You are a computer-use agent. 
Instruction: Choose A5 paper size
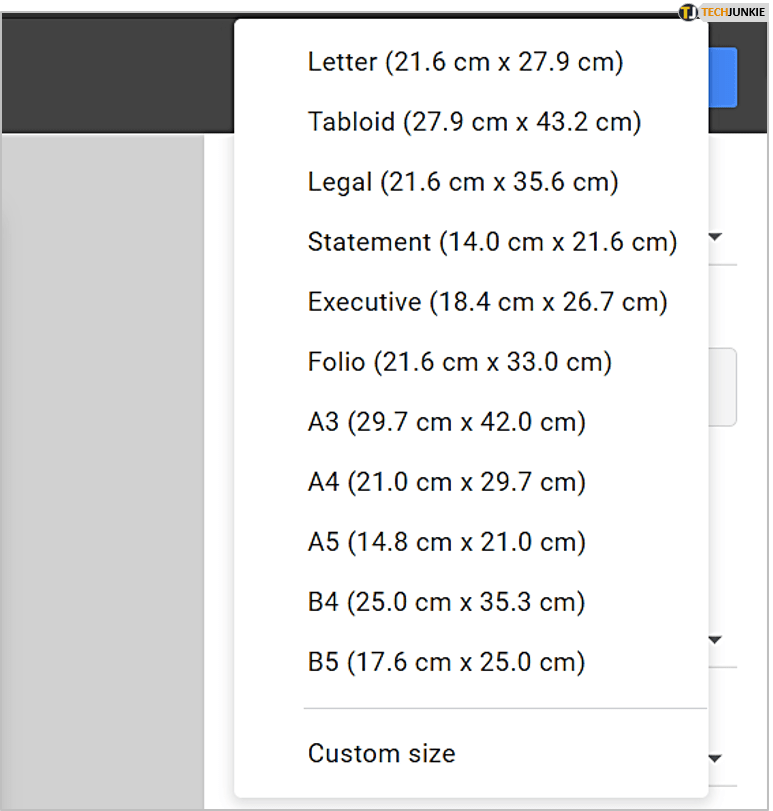point(446,542)
